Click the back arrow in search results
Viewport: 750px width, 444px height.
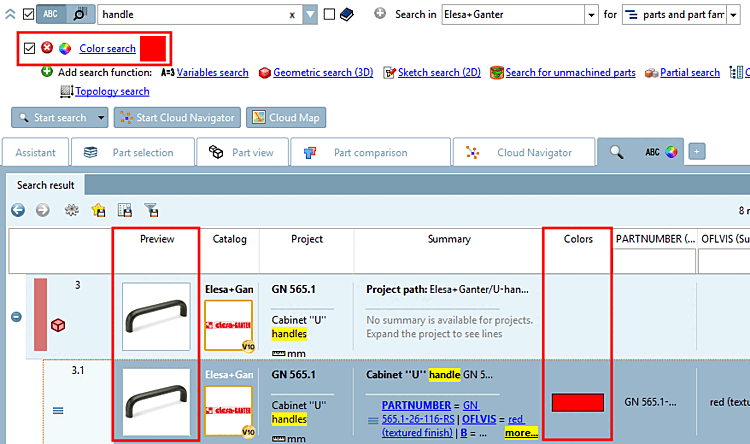[18, 210]
